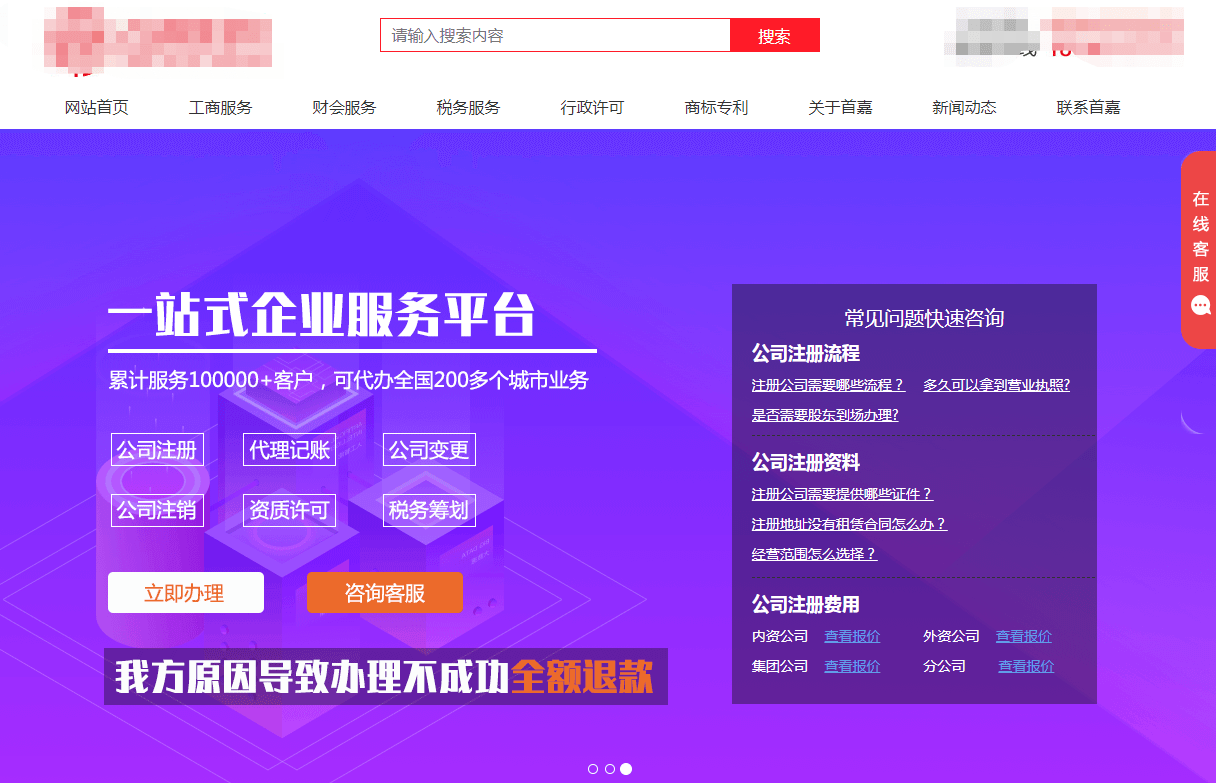Screen dimensions: 1216x783
Task: Open the 商标专利 navigation menu item
Action: coord(716,108)
